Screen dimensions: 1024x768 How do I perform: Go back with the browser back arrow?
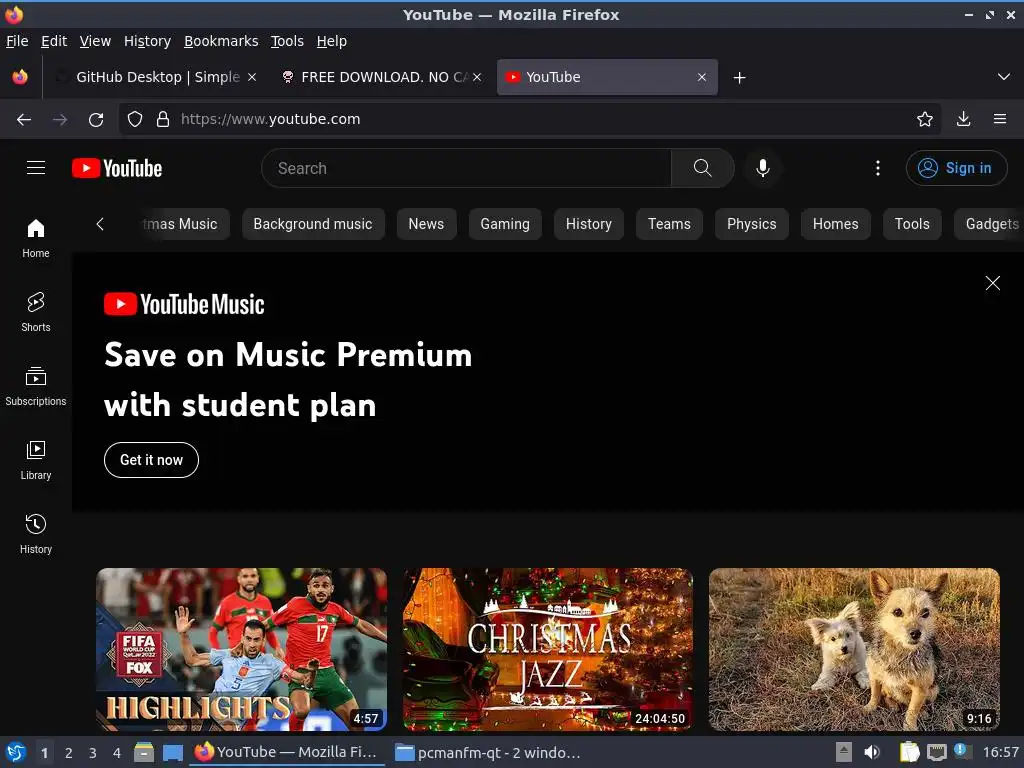(24, 120)
